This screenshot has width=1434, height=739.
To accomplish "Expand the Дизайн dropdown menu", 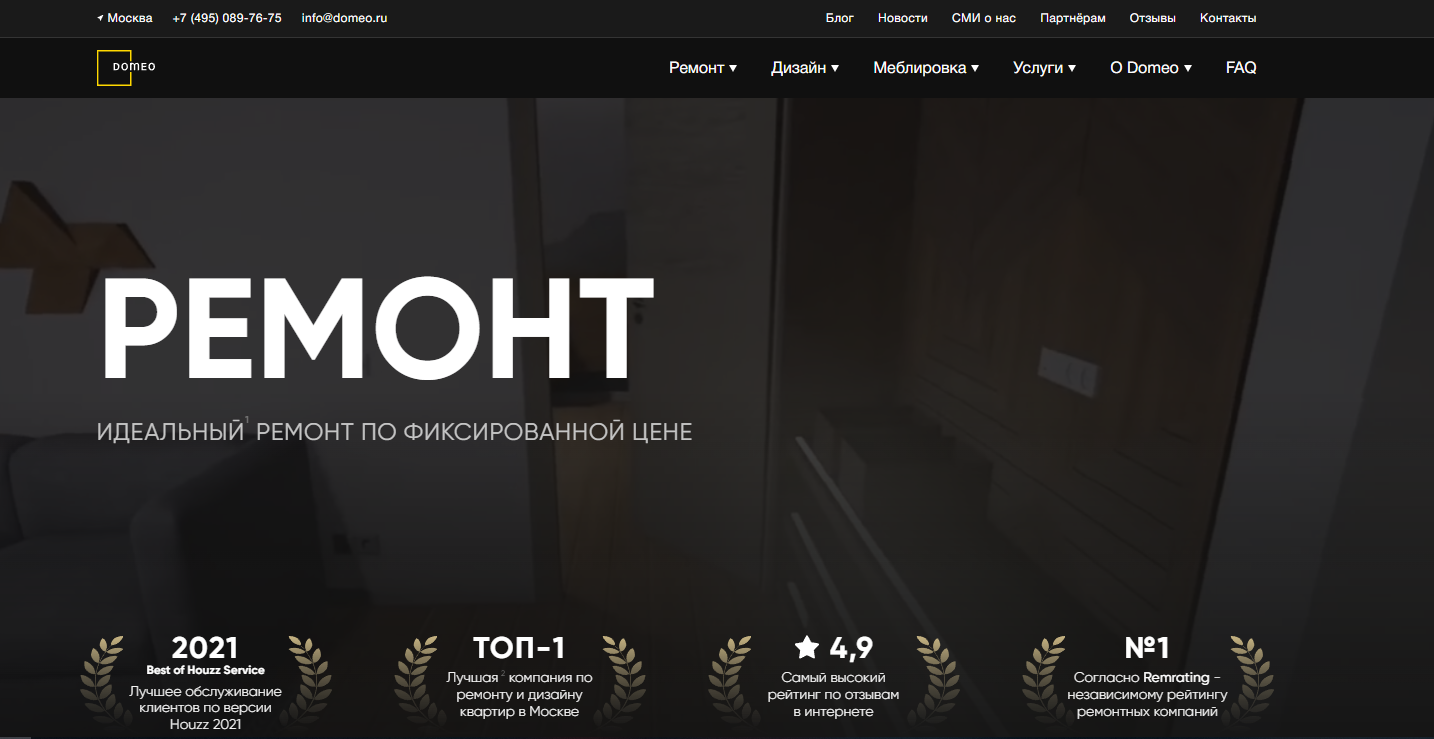I will [804, 68].
